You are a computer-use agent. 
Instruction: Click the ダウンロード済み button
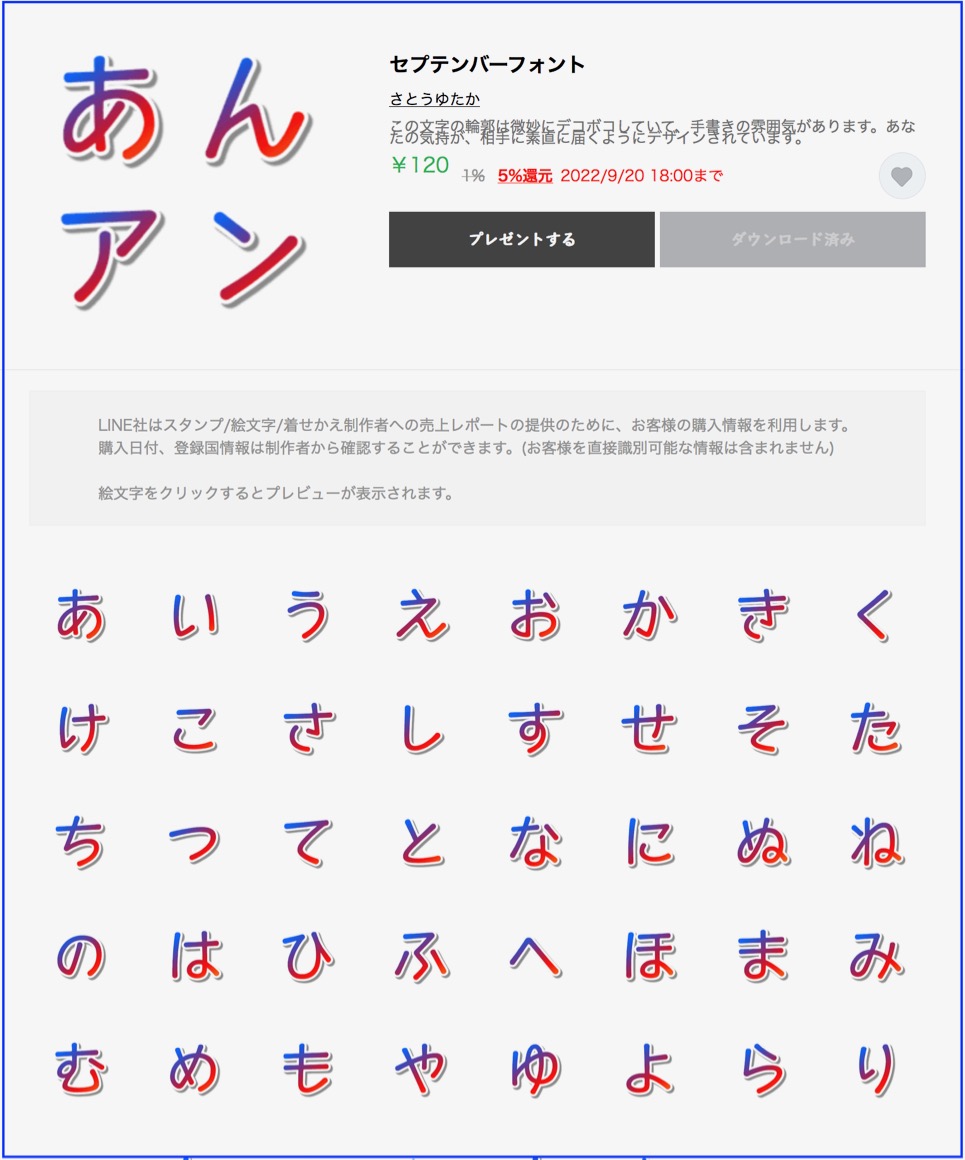(793, 239)
